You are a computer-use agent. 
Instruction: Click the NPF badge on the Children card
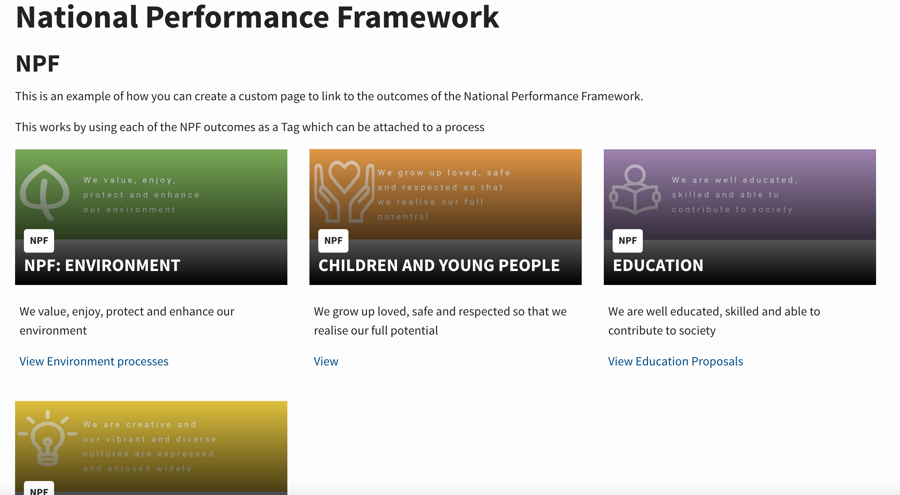pos(333,240)
